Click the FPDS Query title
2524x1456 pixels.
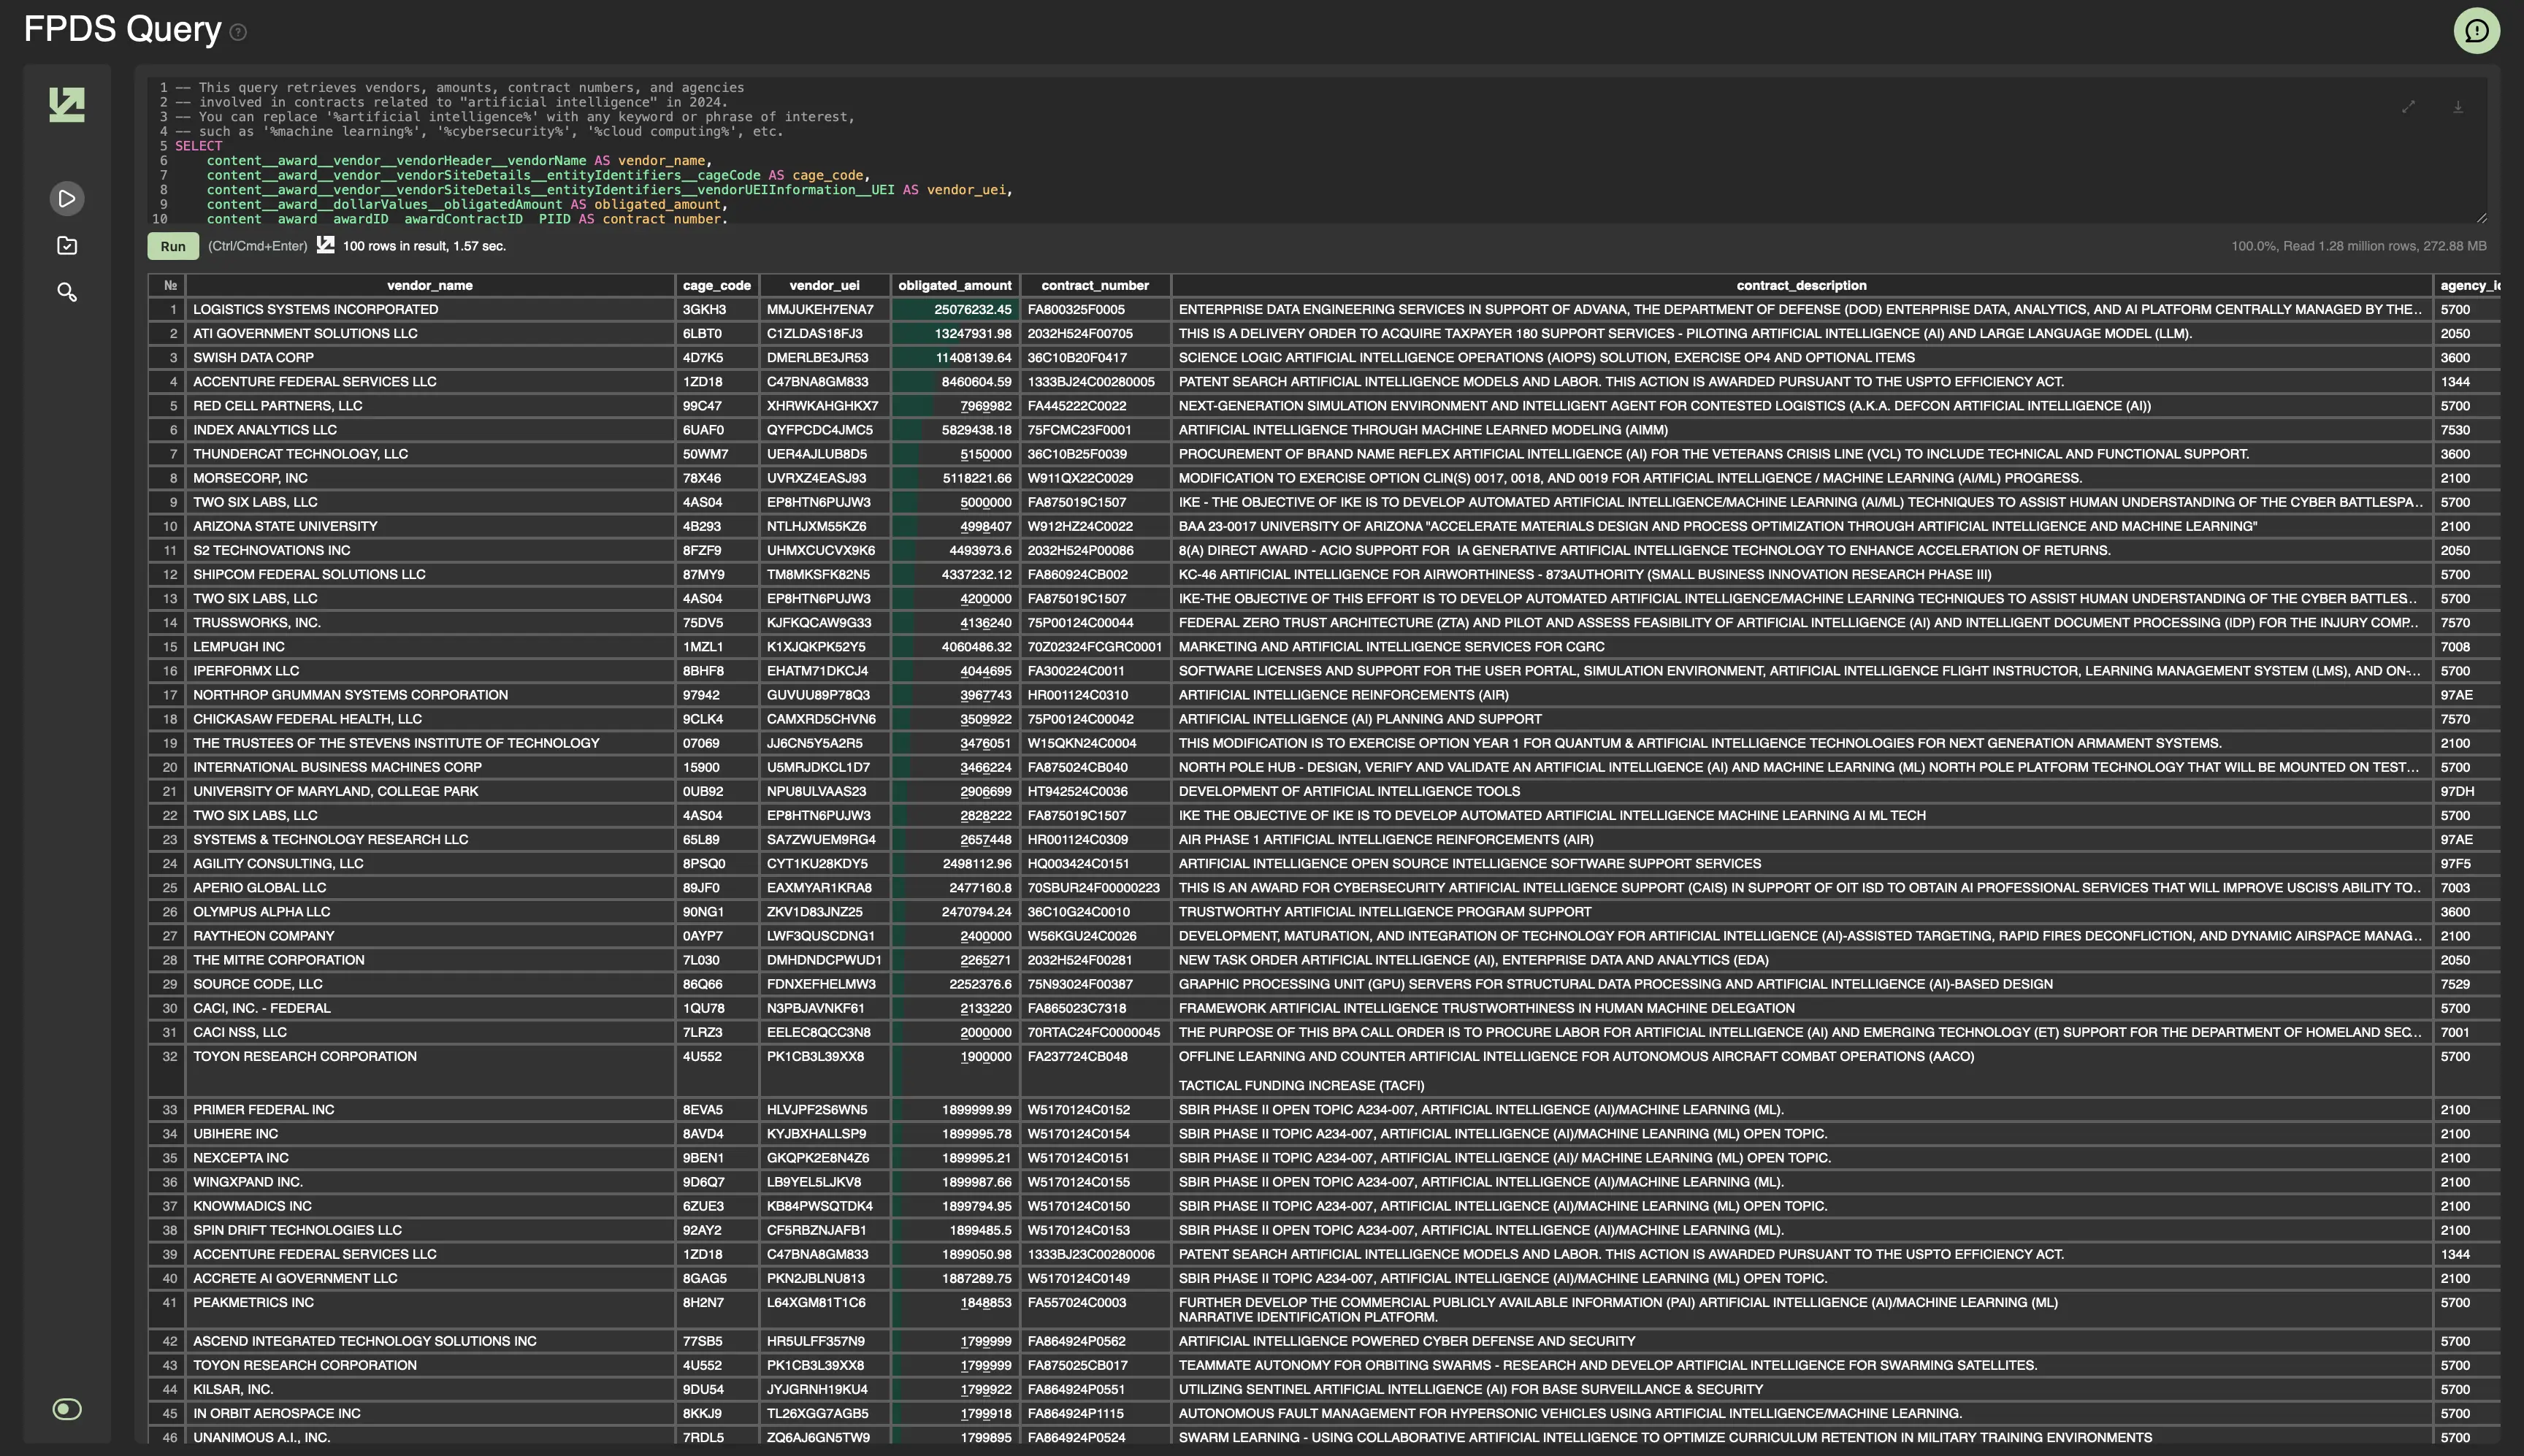tap(122, 29)
